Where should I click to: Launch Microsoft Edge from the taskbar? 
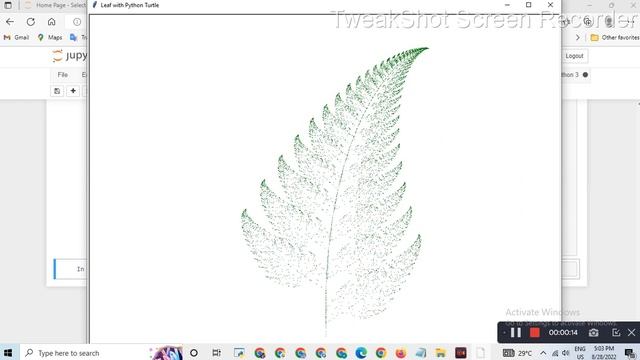(361, 353)
